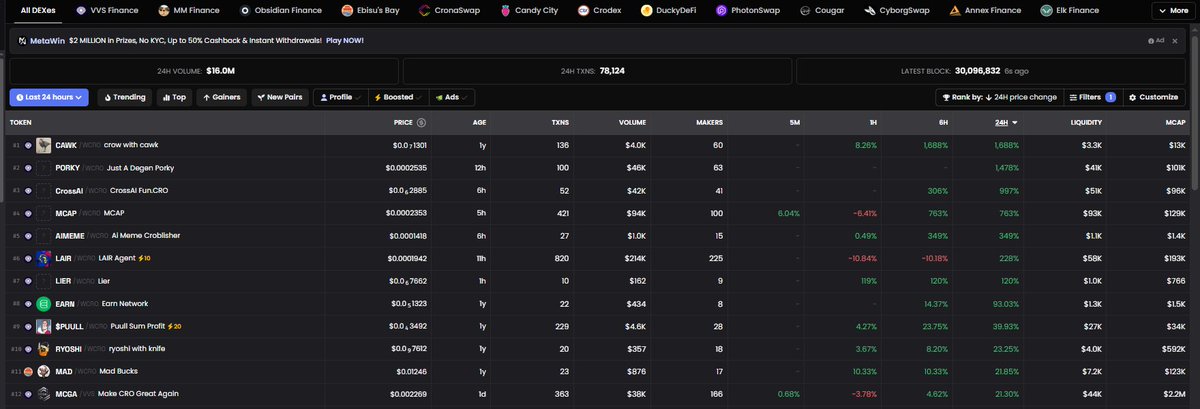Click the 24H TXNS value 78,124
This screenshot has width=1200, height=409.
click(x=613, y=71)
